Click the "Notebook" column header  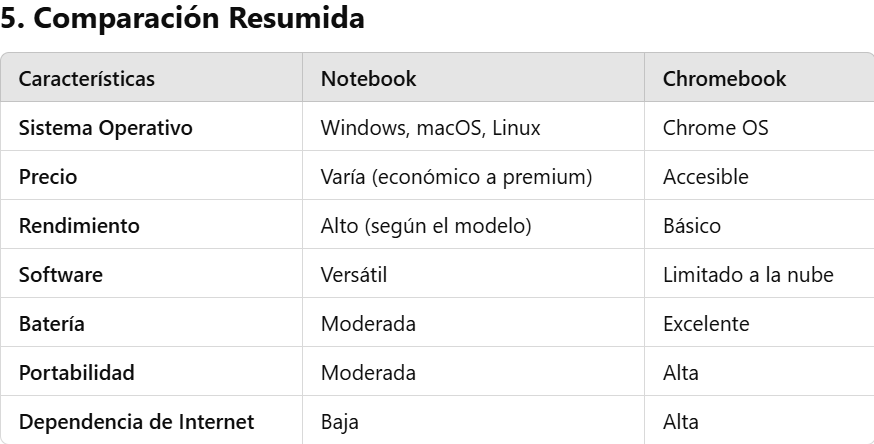tap(368, 79)
